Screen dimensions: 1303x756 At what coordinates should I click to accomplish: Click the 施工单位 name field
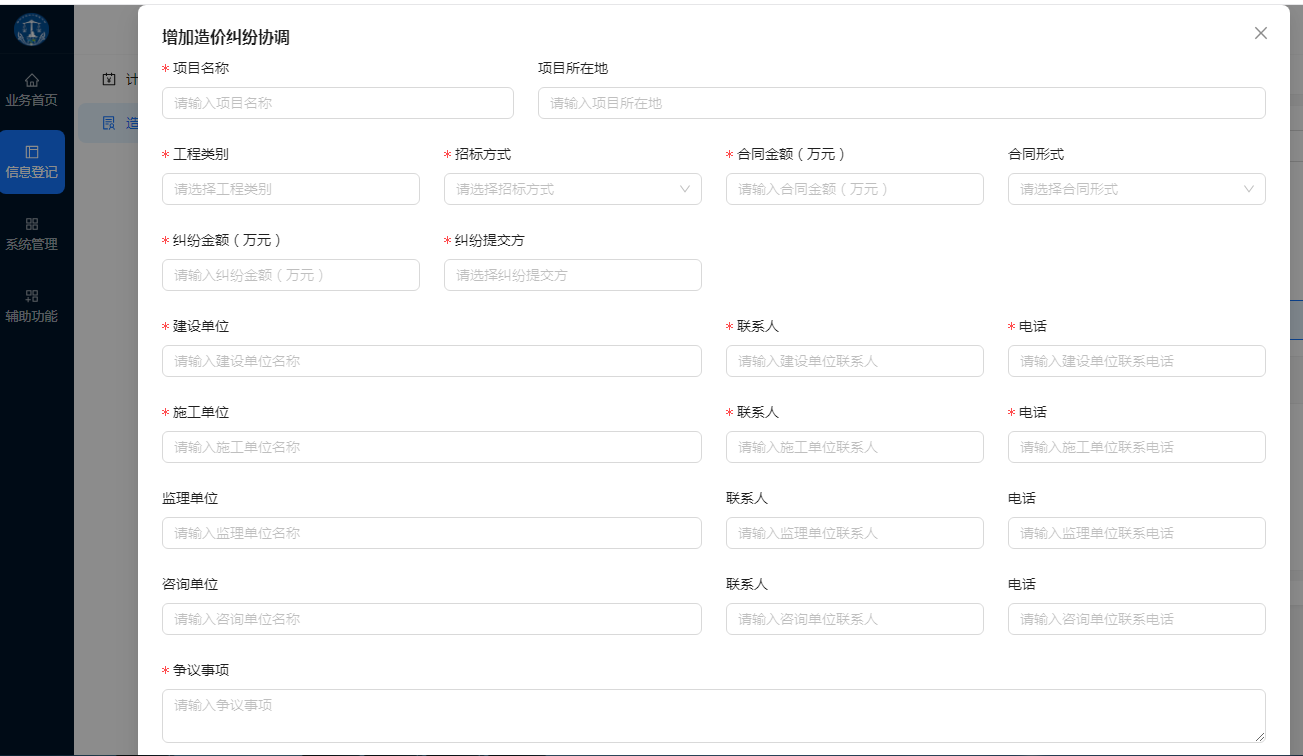432,447
